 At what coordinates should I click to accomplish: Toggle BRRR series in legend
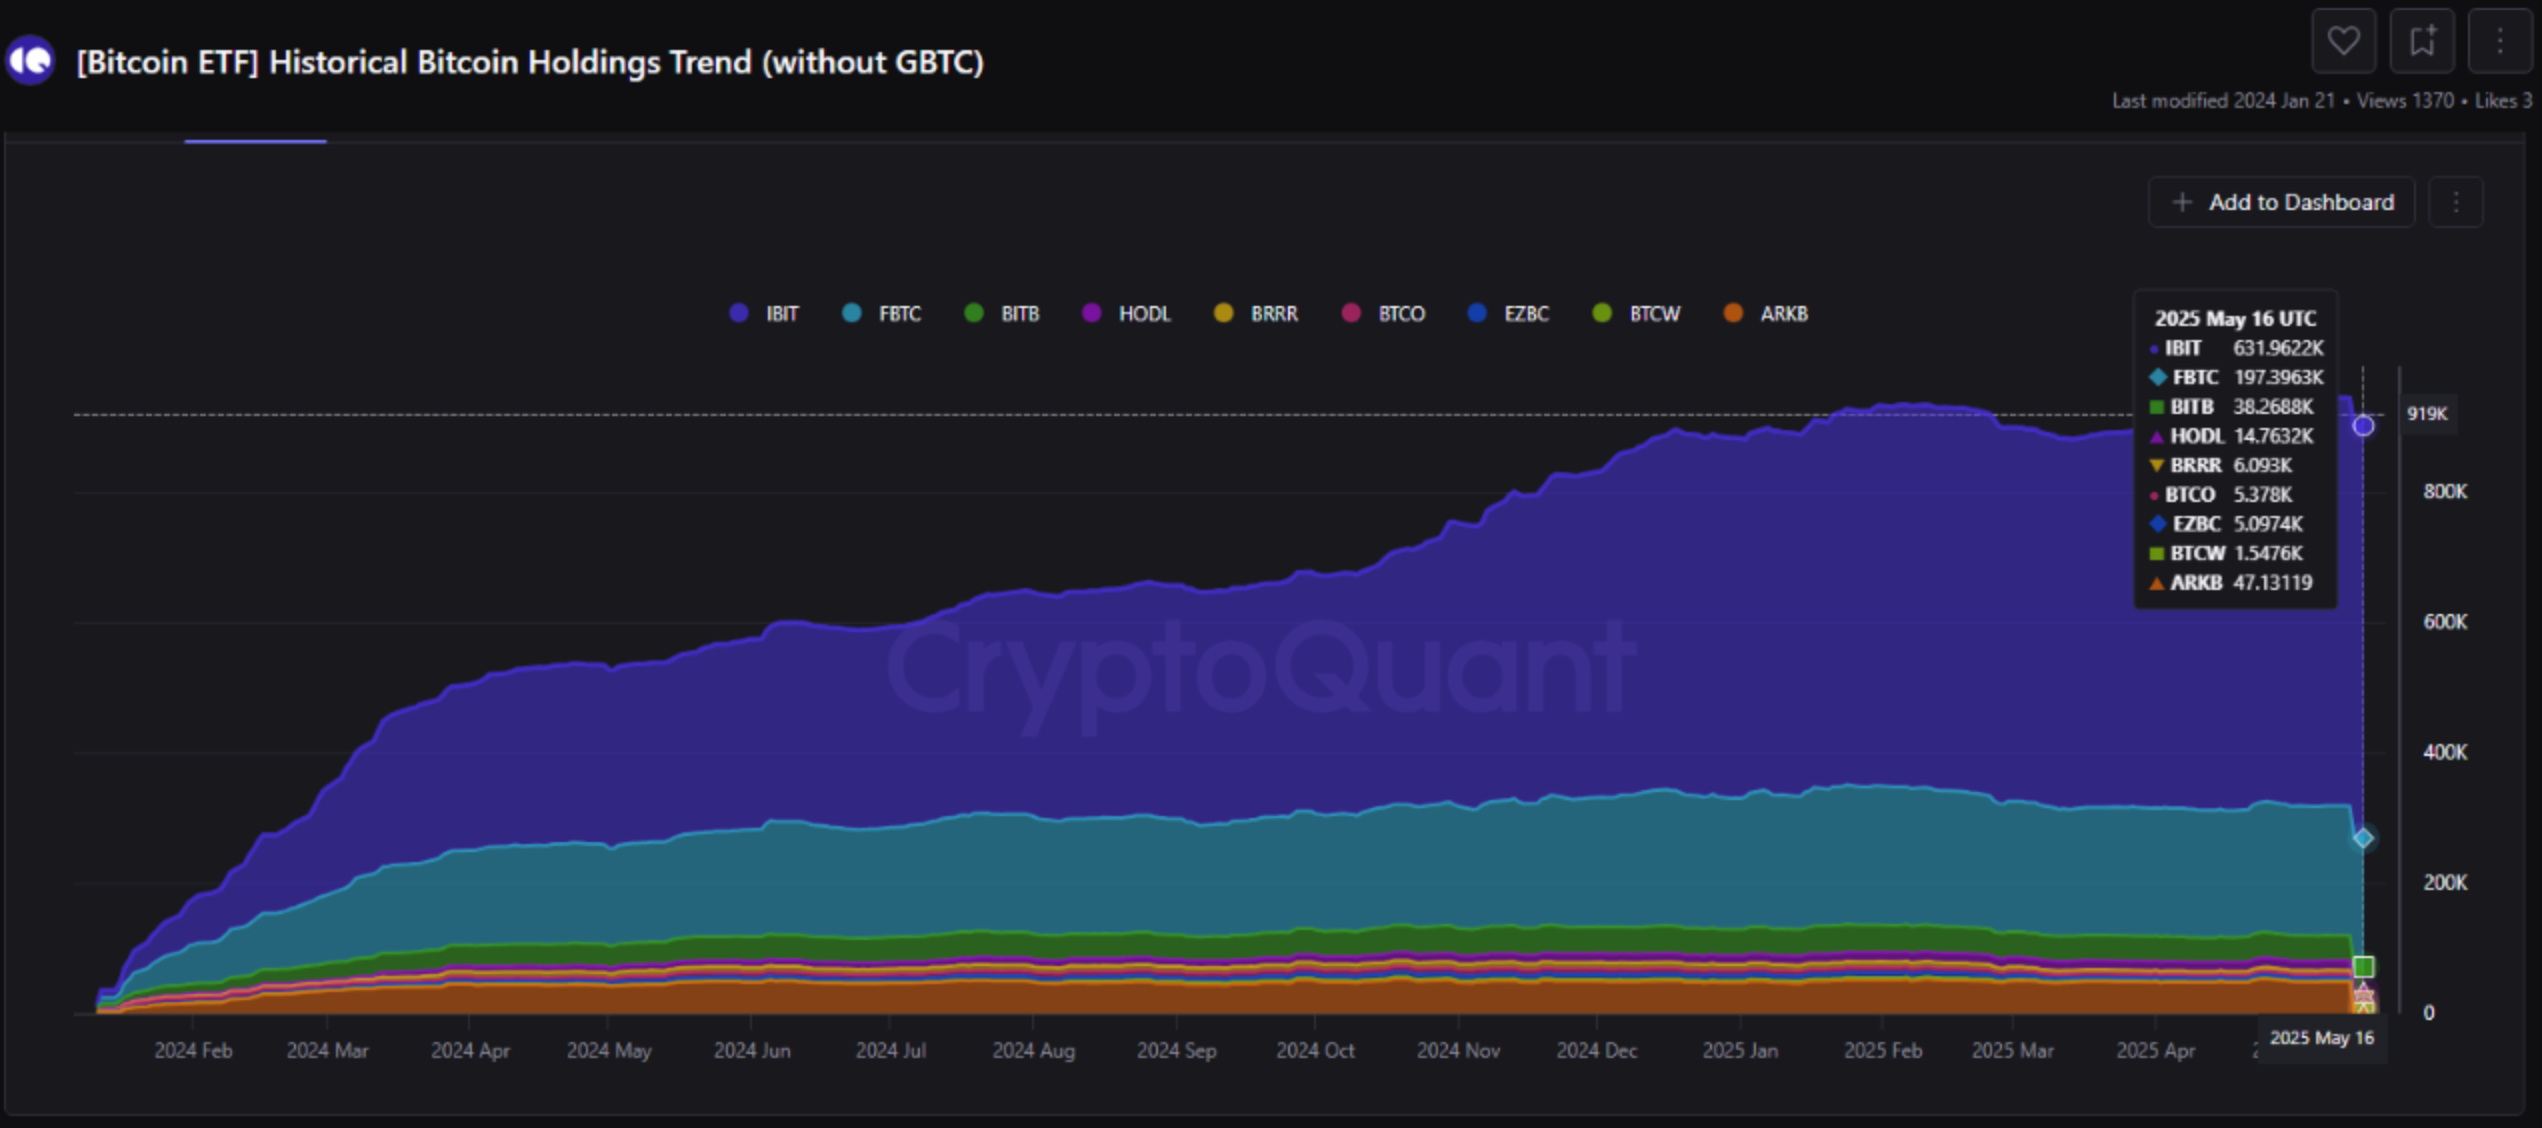click(x=1255, y=313)
